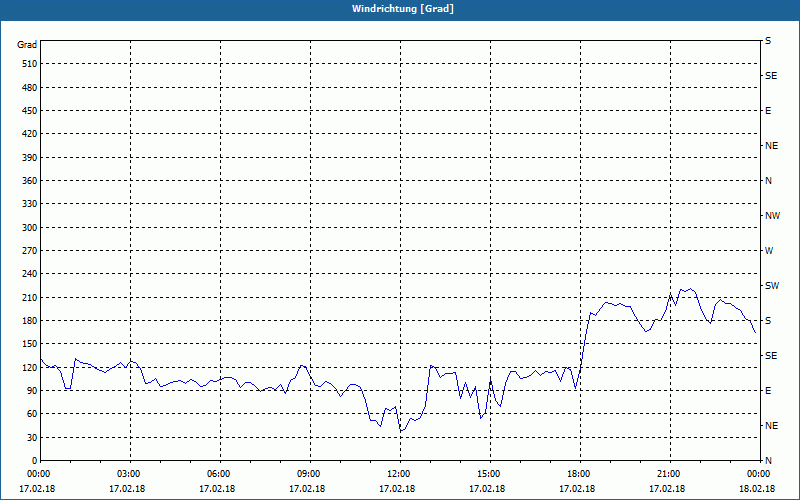800x500 pixels.
Task: Select the 390 y-axis value
Action: [x=30, y=158]
